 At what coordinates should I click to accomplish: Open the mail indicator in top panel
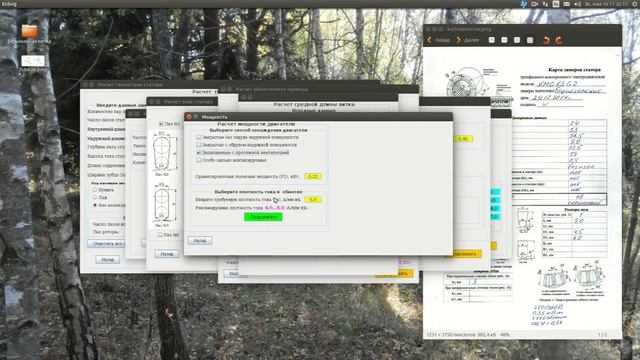tap(567, 4)
